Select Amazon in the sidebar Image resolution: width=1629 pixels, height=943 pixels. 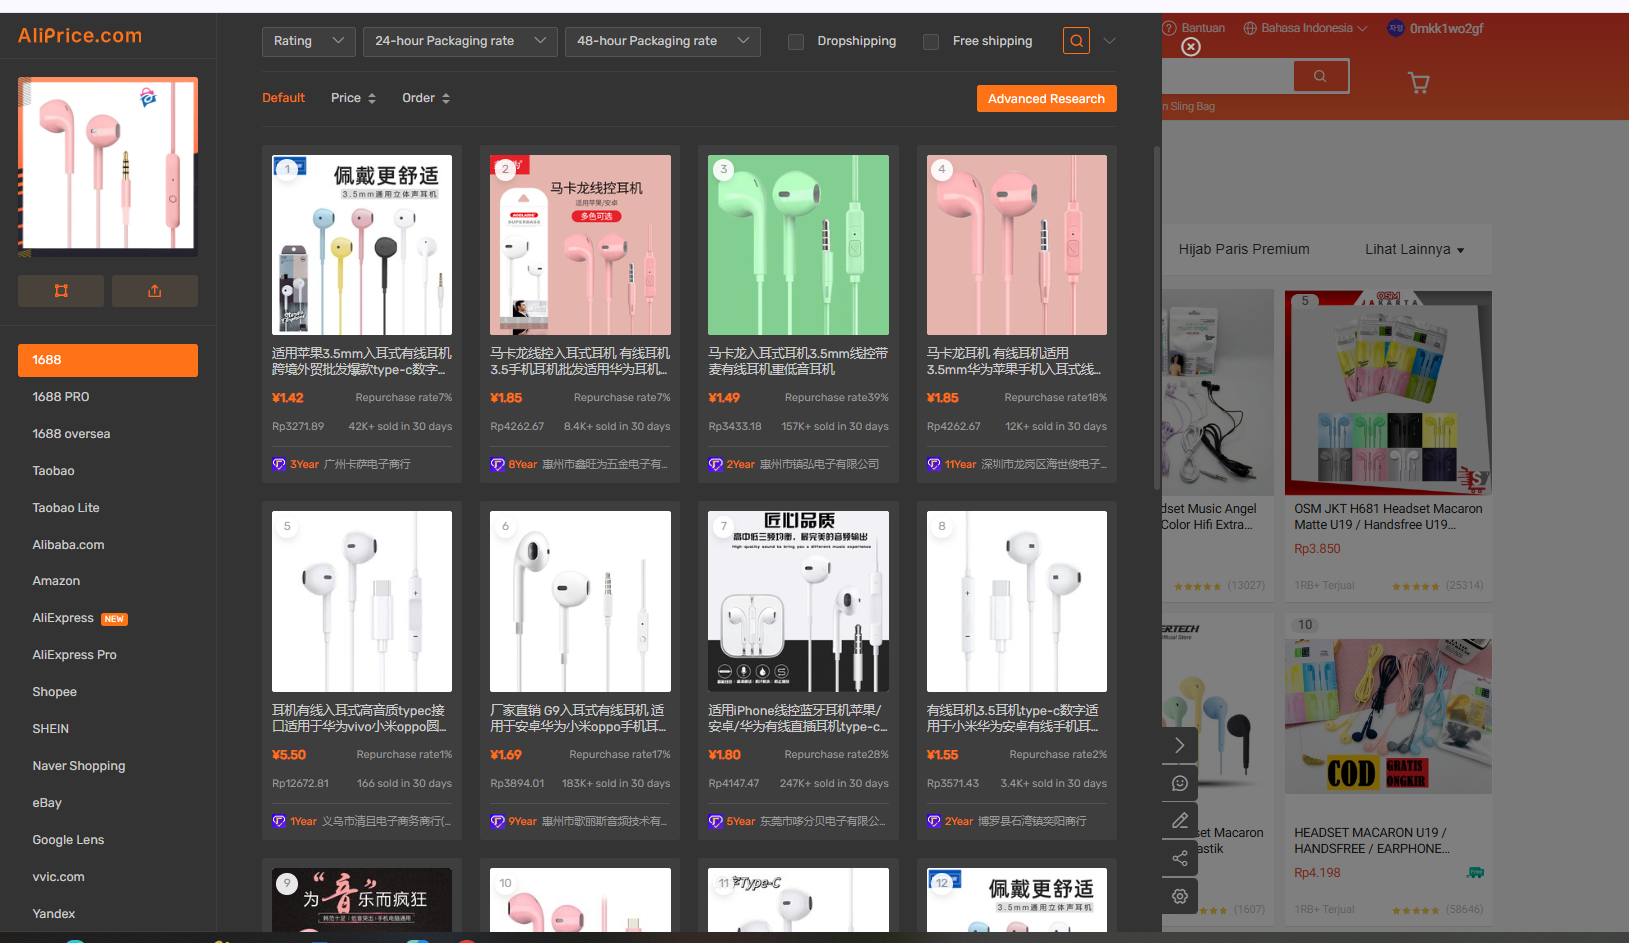pos(56,581)
